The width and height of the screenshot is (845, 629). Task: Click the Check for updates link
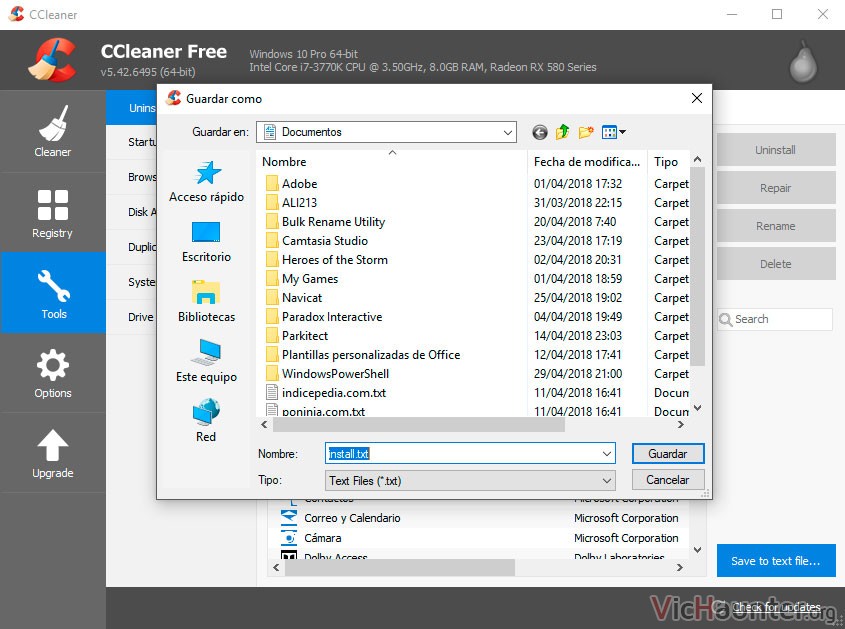click(x=775, y=607)
